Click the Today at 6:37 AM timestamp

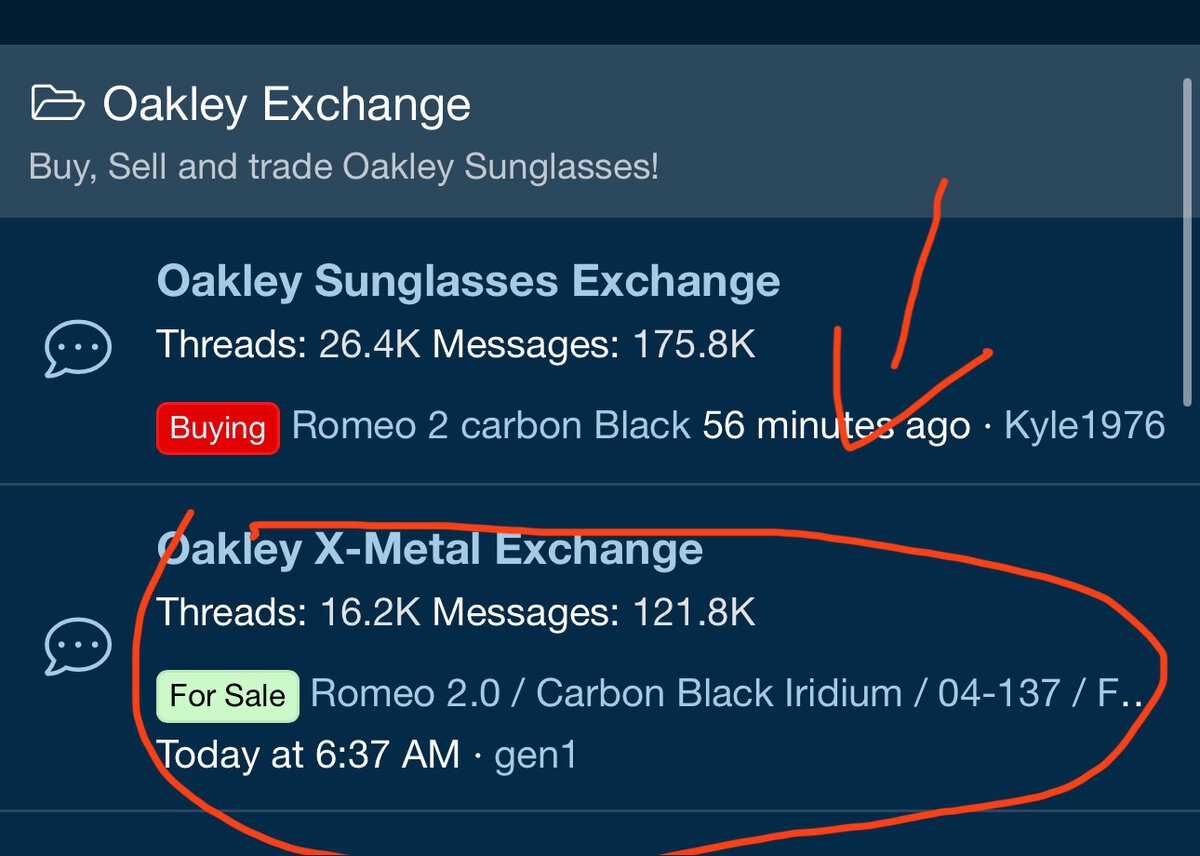tap(308, 753)
